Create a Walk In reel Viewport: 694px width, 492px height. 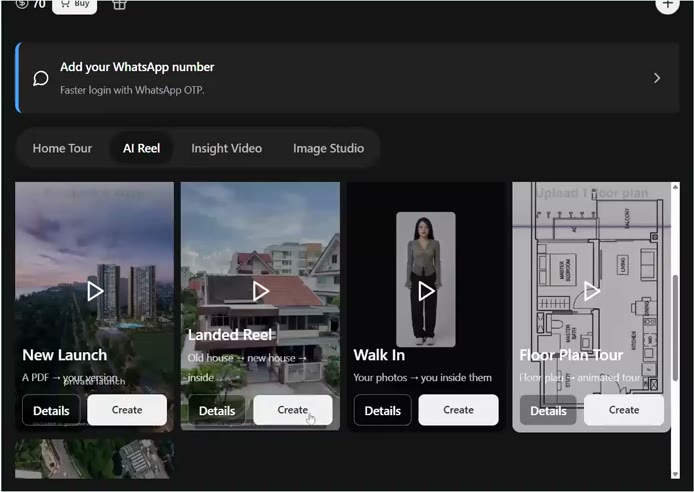459,410
